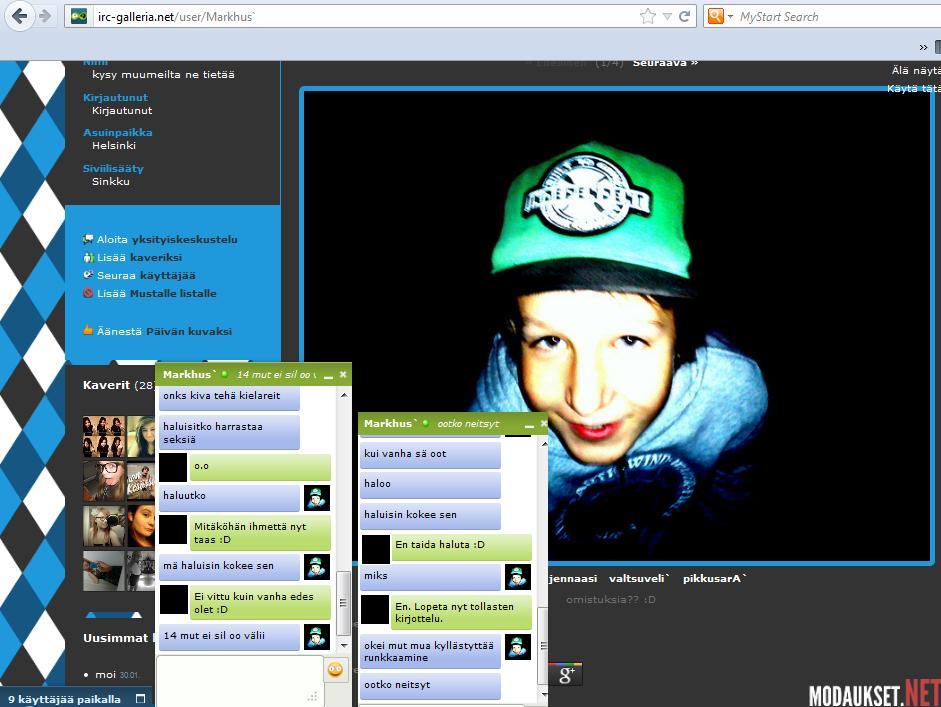The height and width of the screenshot is (707, 941).
Task: Open URL history dropdown arrow in address bar
Action: pyautogui.click(x=667, y=17)
